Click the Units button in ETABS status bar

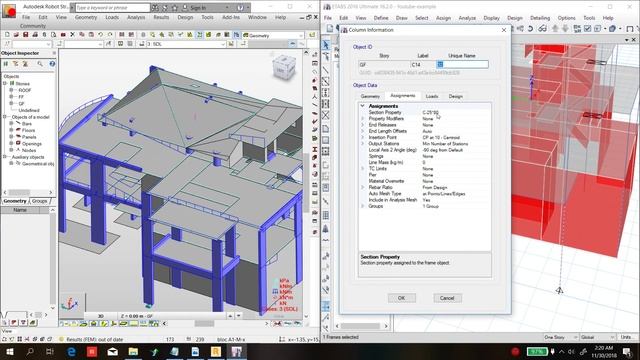click(x=626, y=337)
